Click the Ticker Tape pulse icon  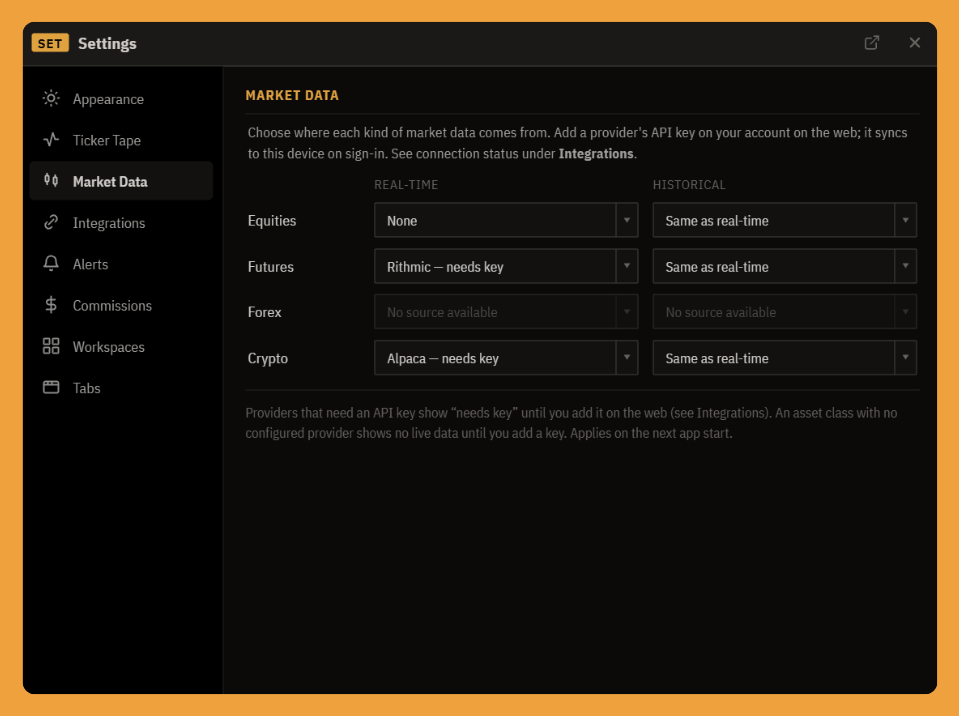pyautogui.click(x=51, y=140)
